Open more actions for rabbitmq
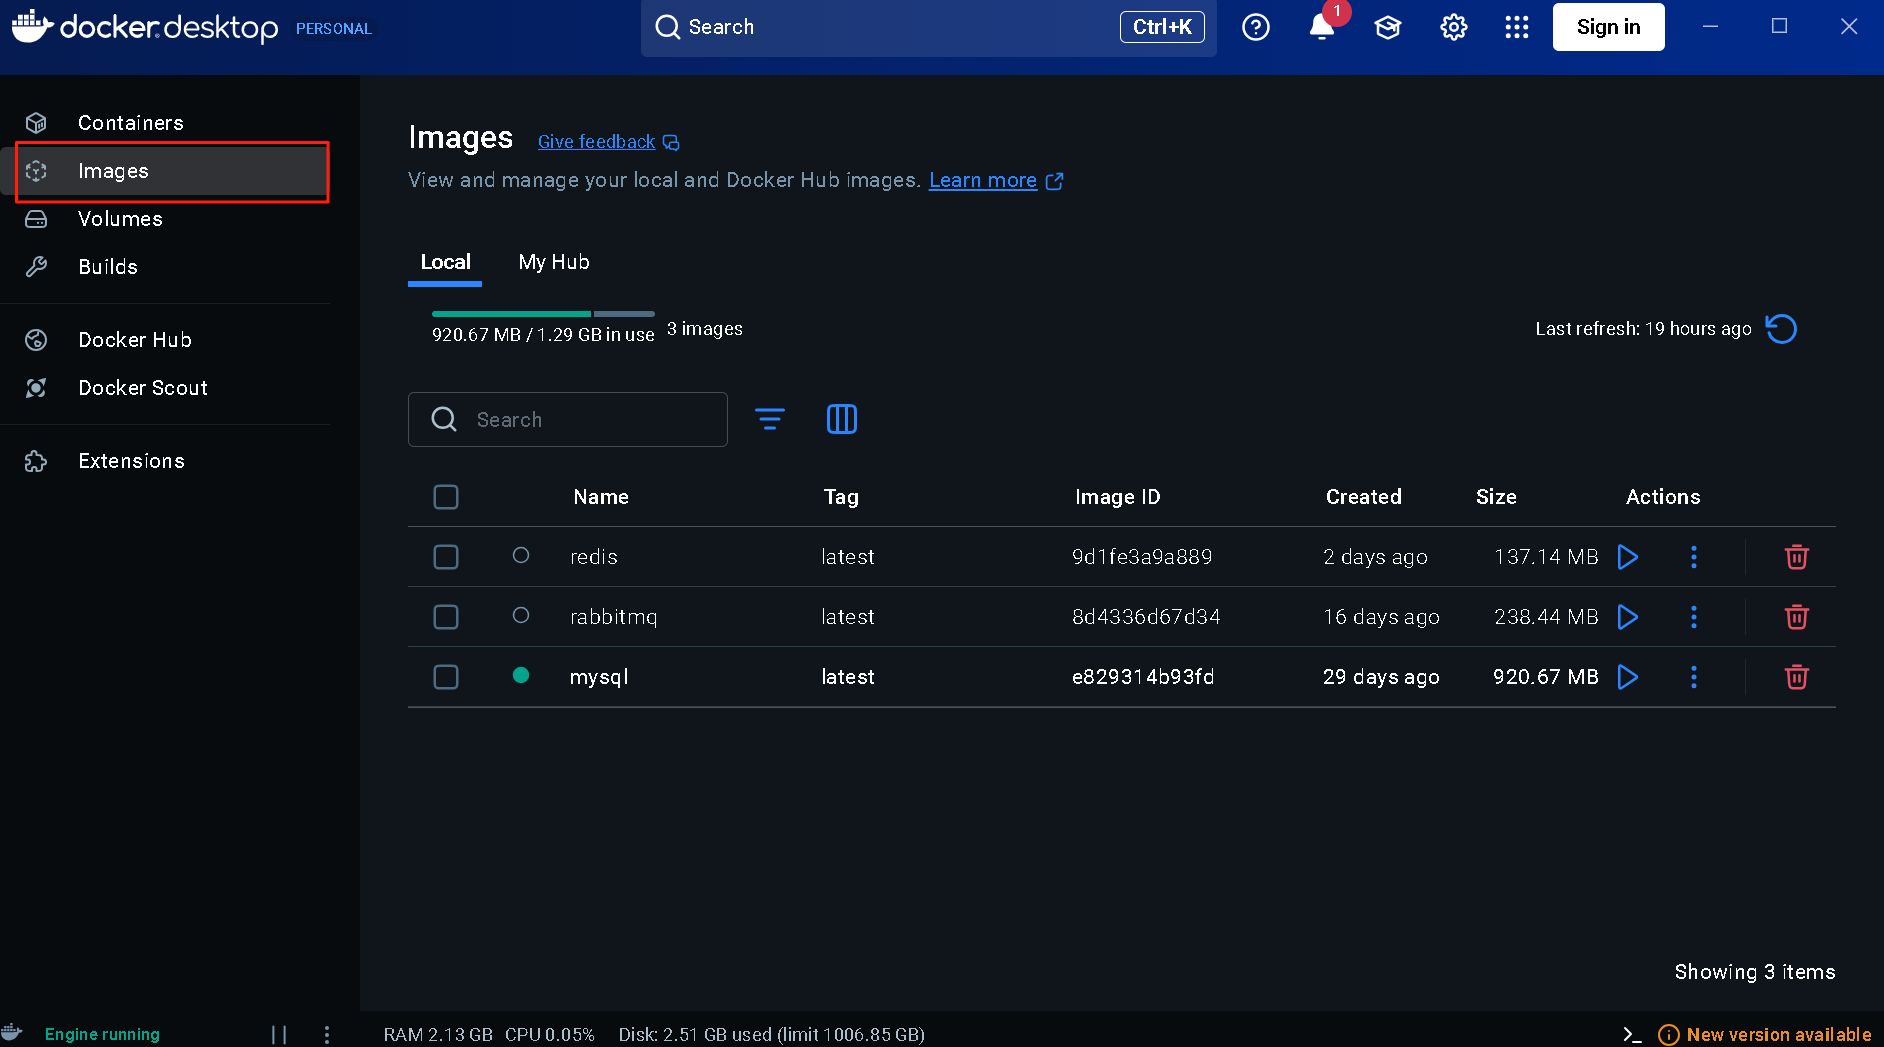Screen dimensions: 1884x1047 pos(1694,617)
